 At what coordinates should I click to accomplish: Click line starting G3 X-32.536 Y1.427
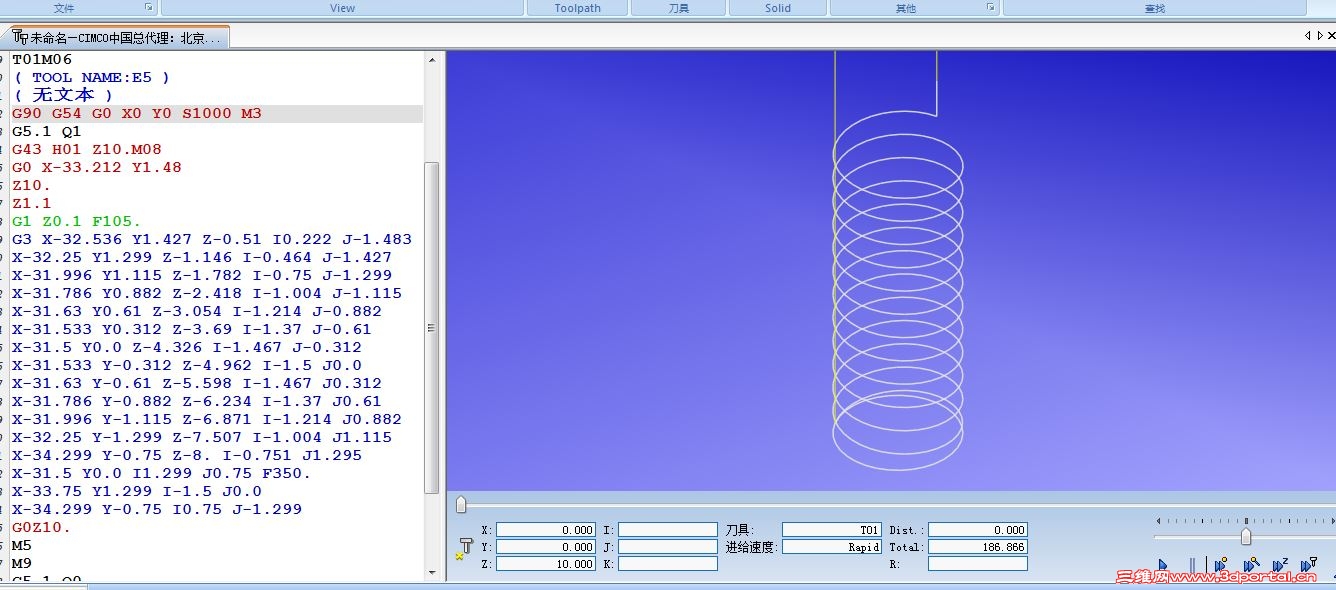click(212, 240)
